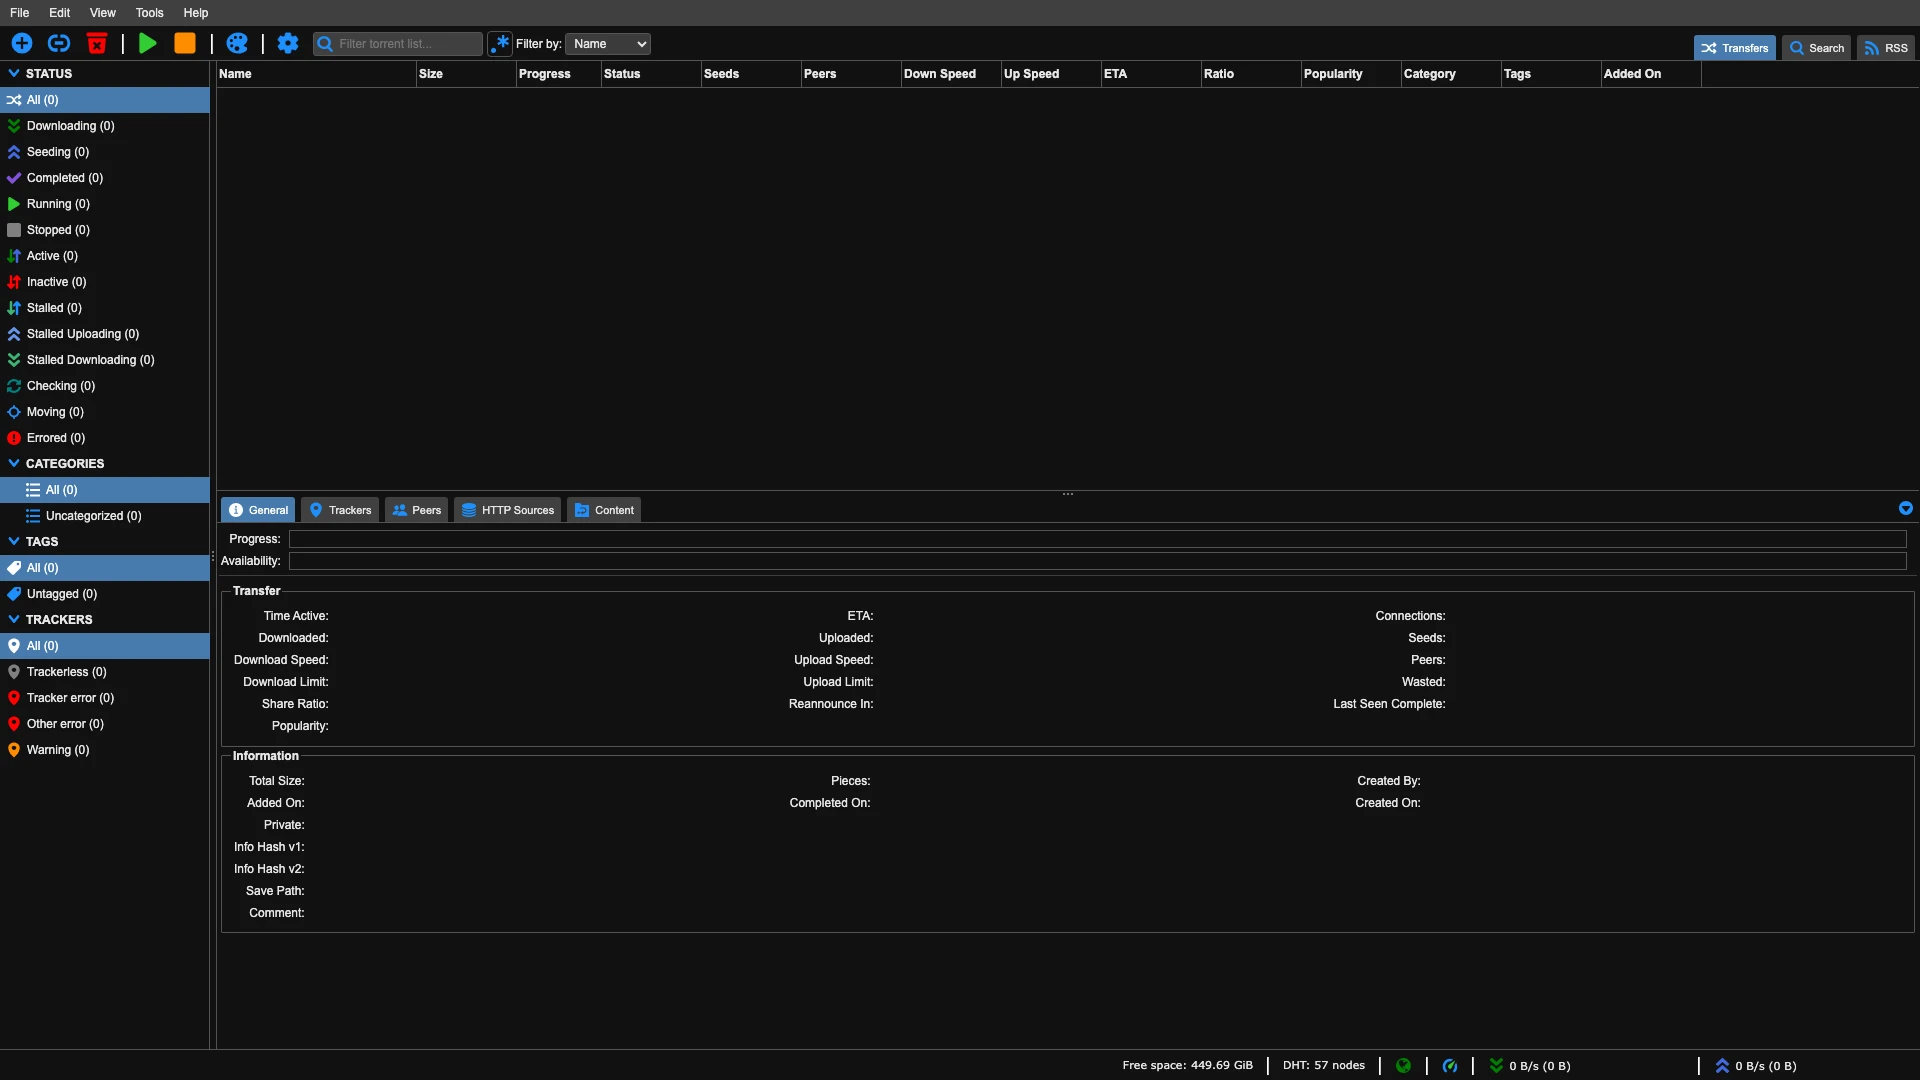Open the General details tab

pos(258,510)
